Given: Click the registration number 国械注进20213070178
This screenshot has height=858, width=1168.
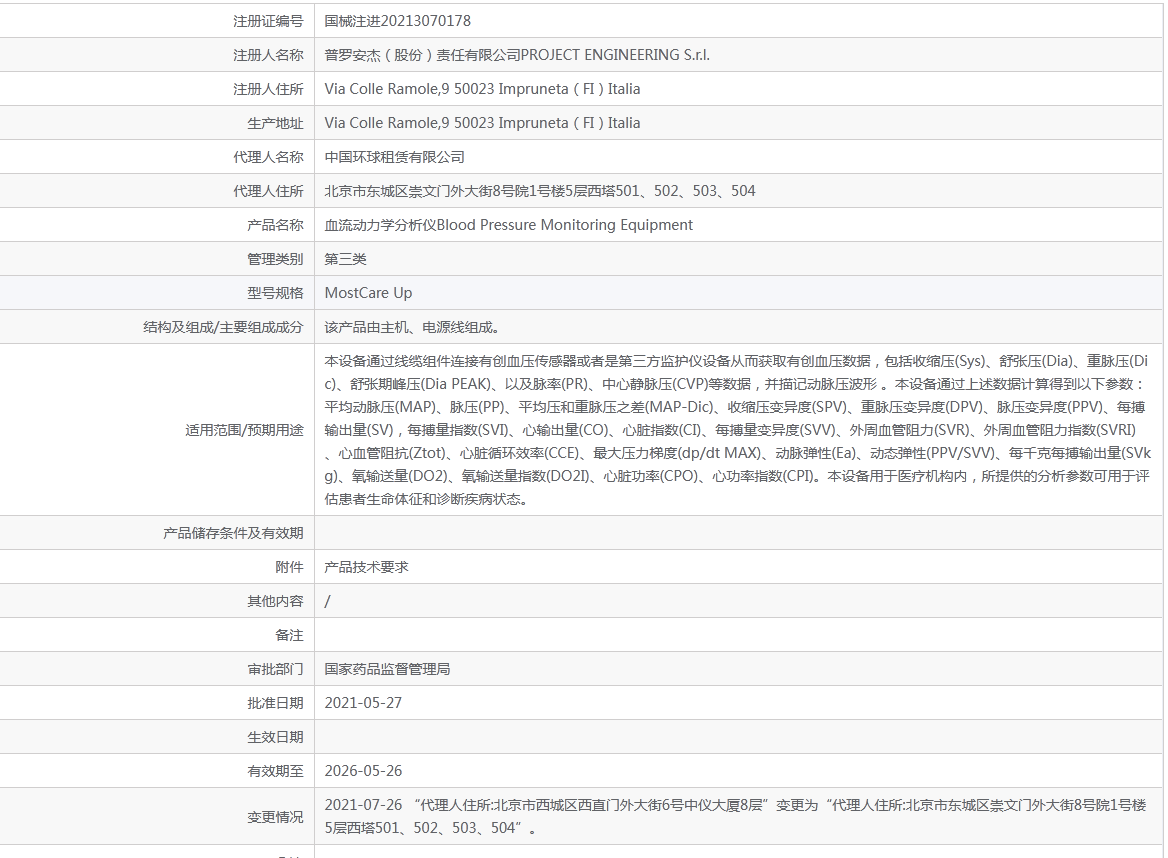Looking at the screenshot, I should [397, 21].
